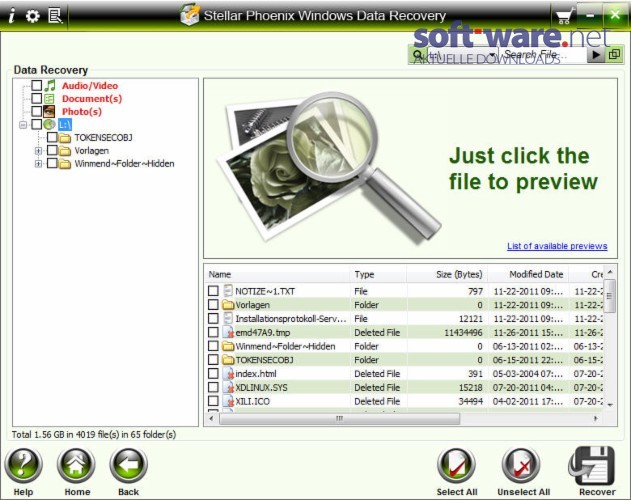This screenshot has height=500, width=631.
Task: Click the Unselect All icon
Action: point(522,465)
